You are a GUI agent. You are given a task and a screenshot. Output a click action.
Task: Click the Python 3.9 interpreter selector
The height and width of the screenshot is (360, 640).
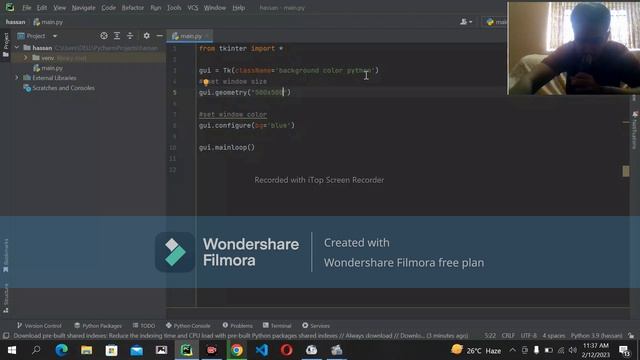[x=596, y=336]
